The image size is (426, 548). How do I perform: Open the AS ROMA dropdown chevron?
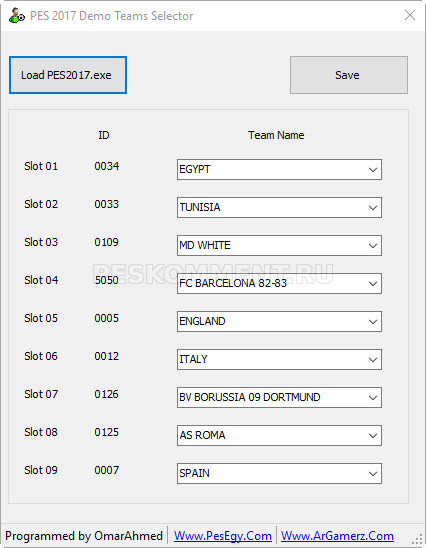pyautogui.click(x=373, y=436)
